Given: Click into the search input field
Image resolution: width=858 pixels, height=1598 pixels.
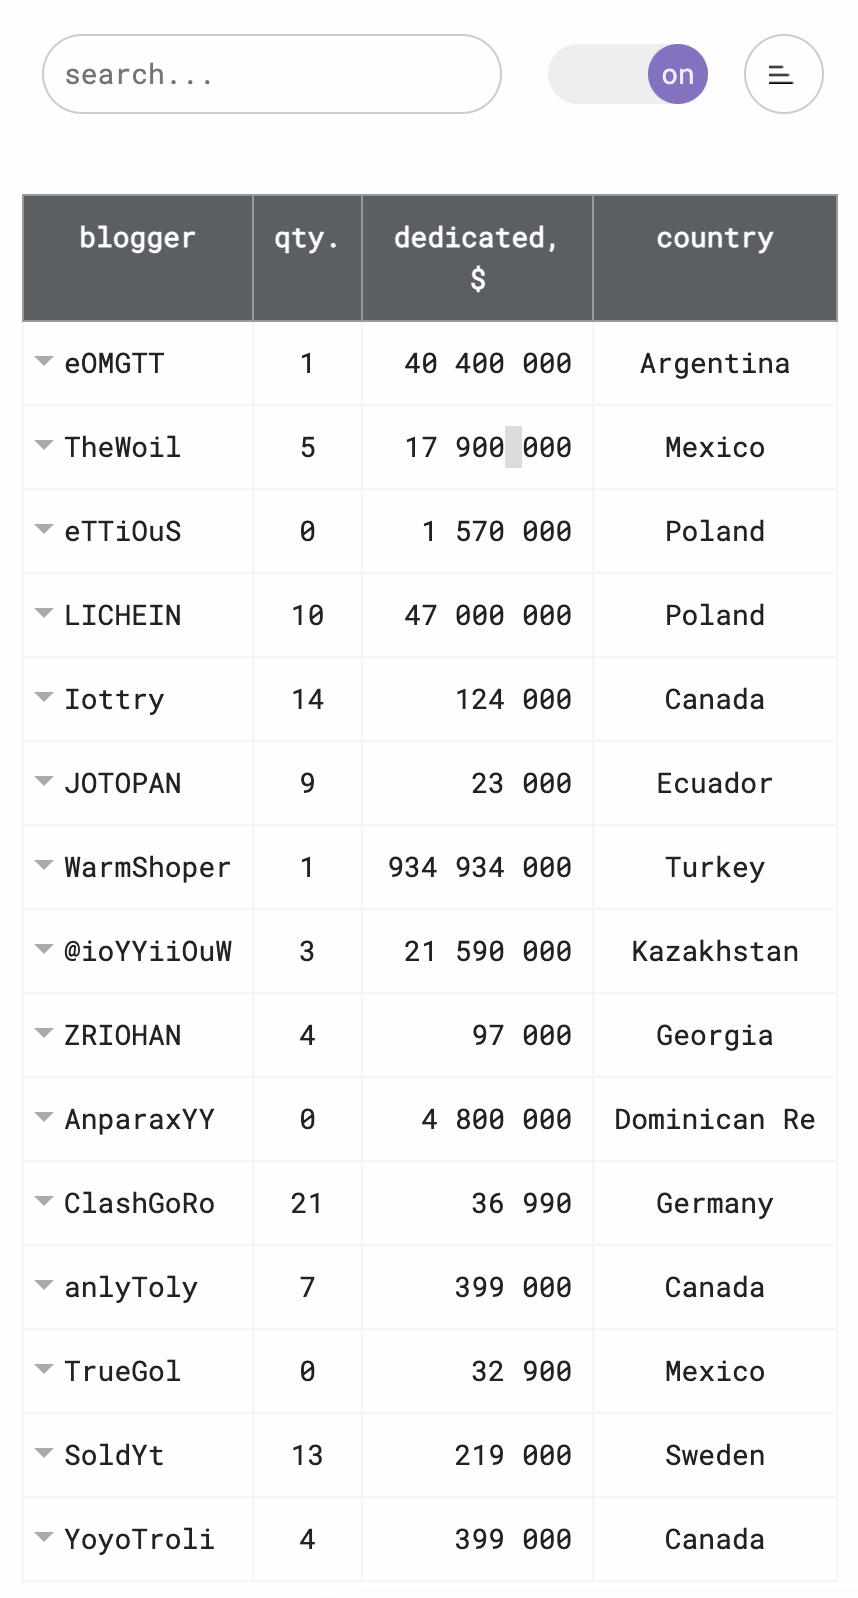Looking at the screenshot, I should click(271, 74).
